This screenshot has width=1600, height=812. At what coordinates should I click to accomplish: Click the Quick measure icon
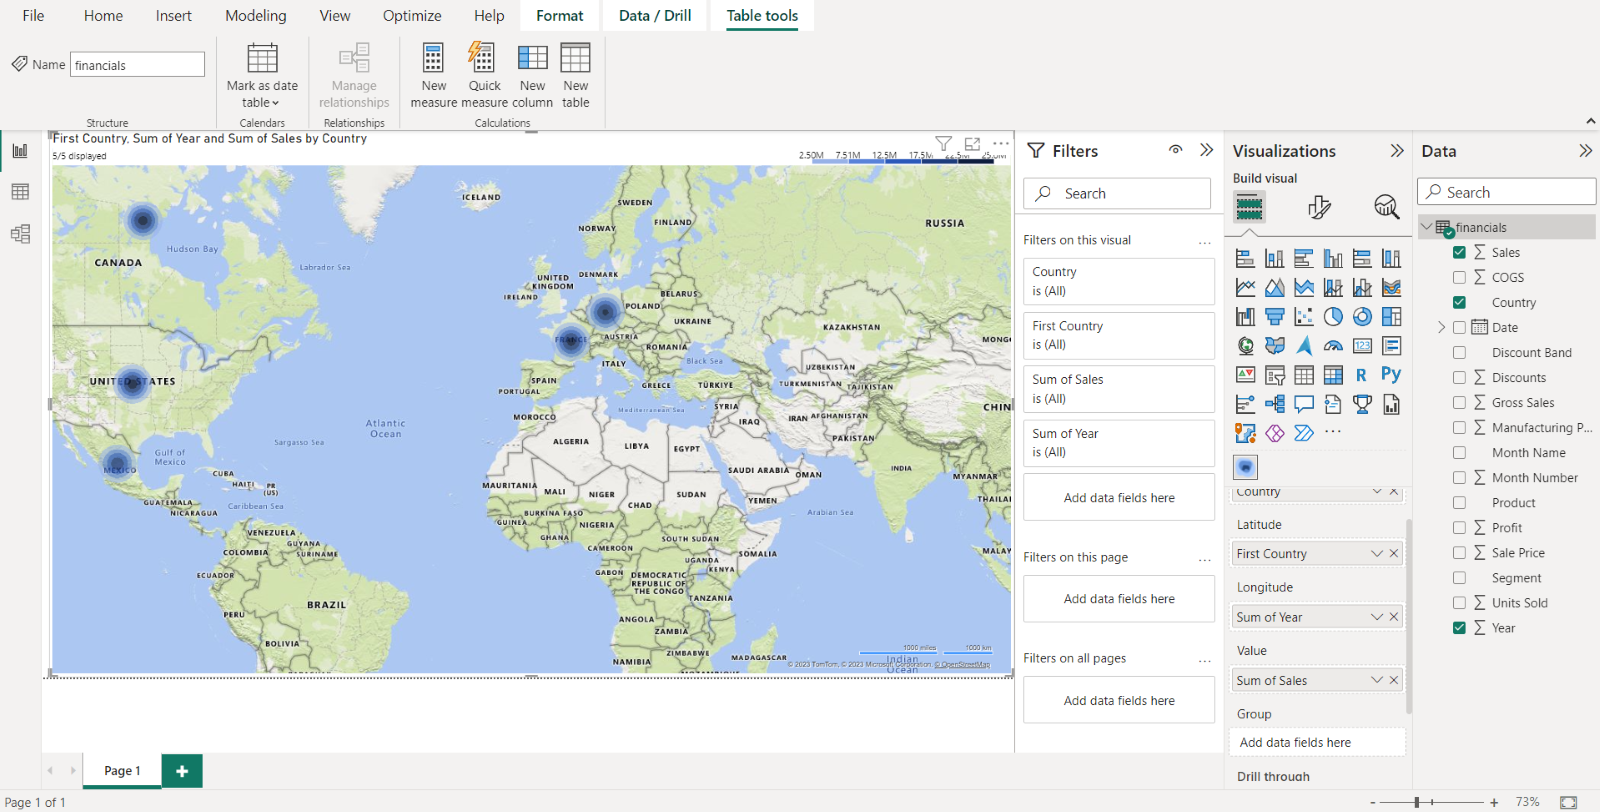[484, 58]
